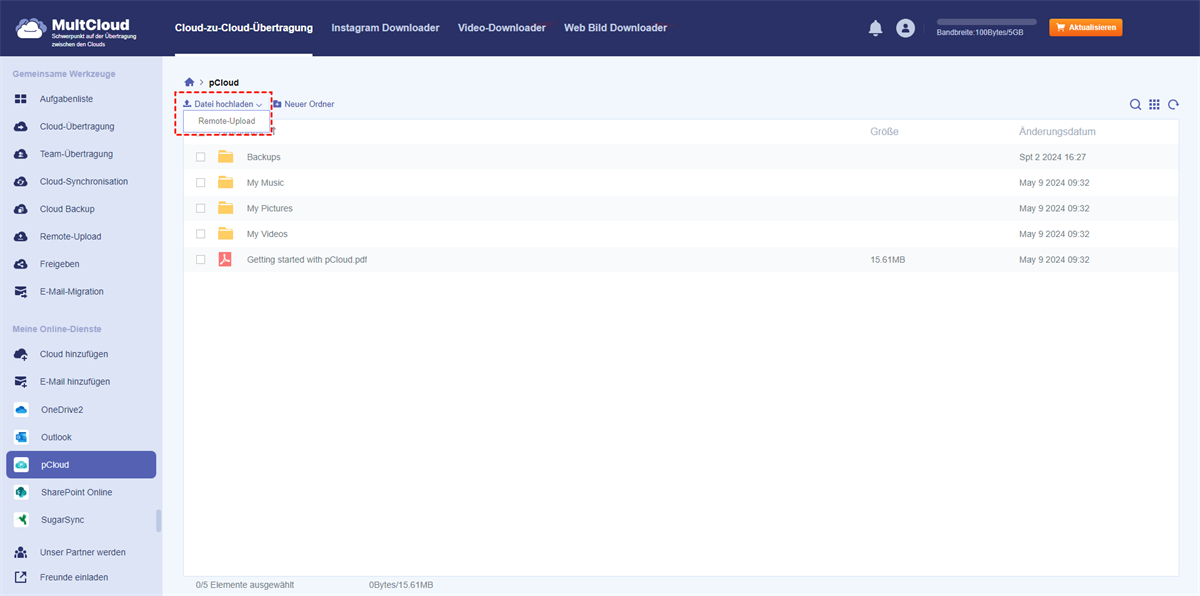Choose Remote-Upload from the dropdown menu
The image size is (1200, 596).
(227, 121)
